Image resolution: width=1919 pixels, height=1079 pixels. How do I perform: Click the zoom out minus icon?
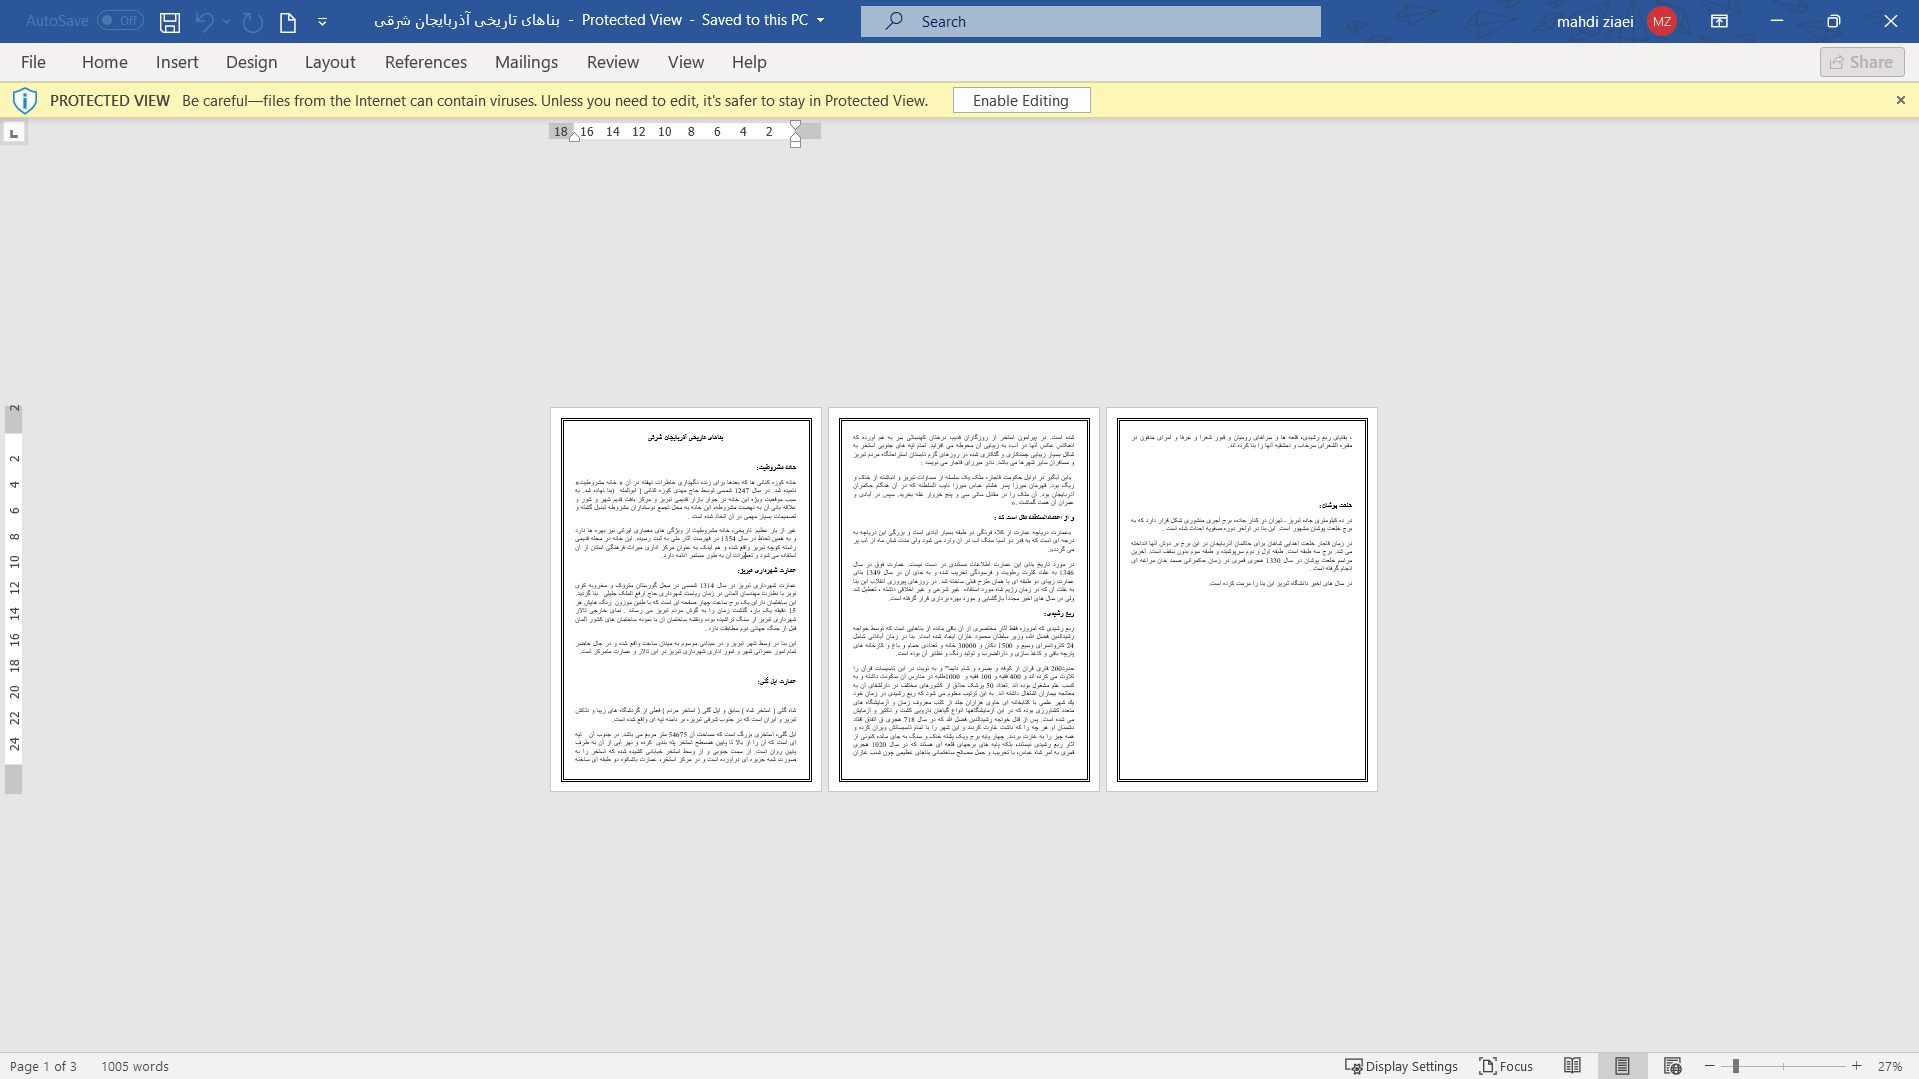click(x=1710, y=1066)
